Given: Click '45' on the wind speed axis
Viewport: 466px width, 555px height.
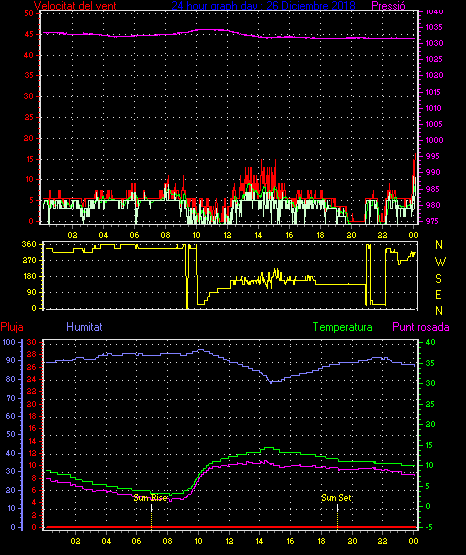Looking at the screenshot, I should coord(29,34).
